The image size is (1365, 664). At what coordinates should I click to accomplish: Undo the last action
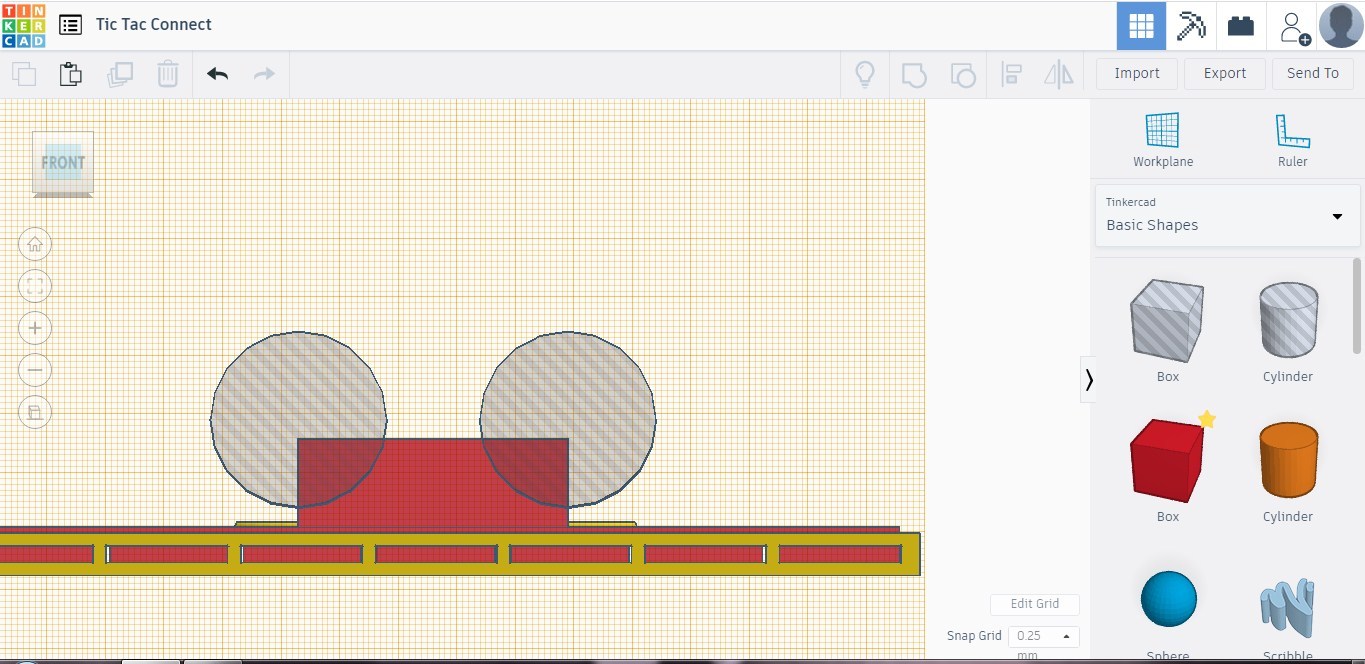click(x=217, y=74)
